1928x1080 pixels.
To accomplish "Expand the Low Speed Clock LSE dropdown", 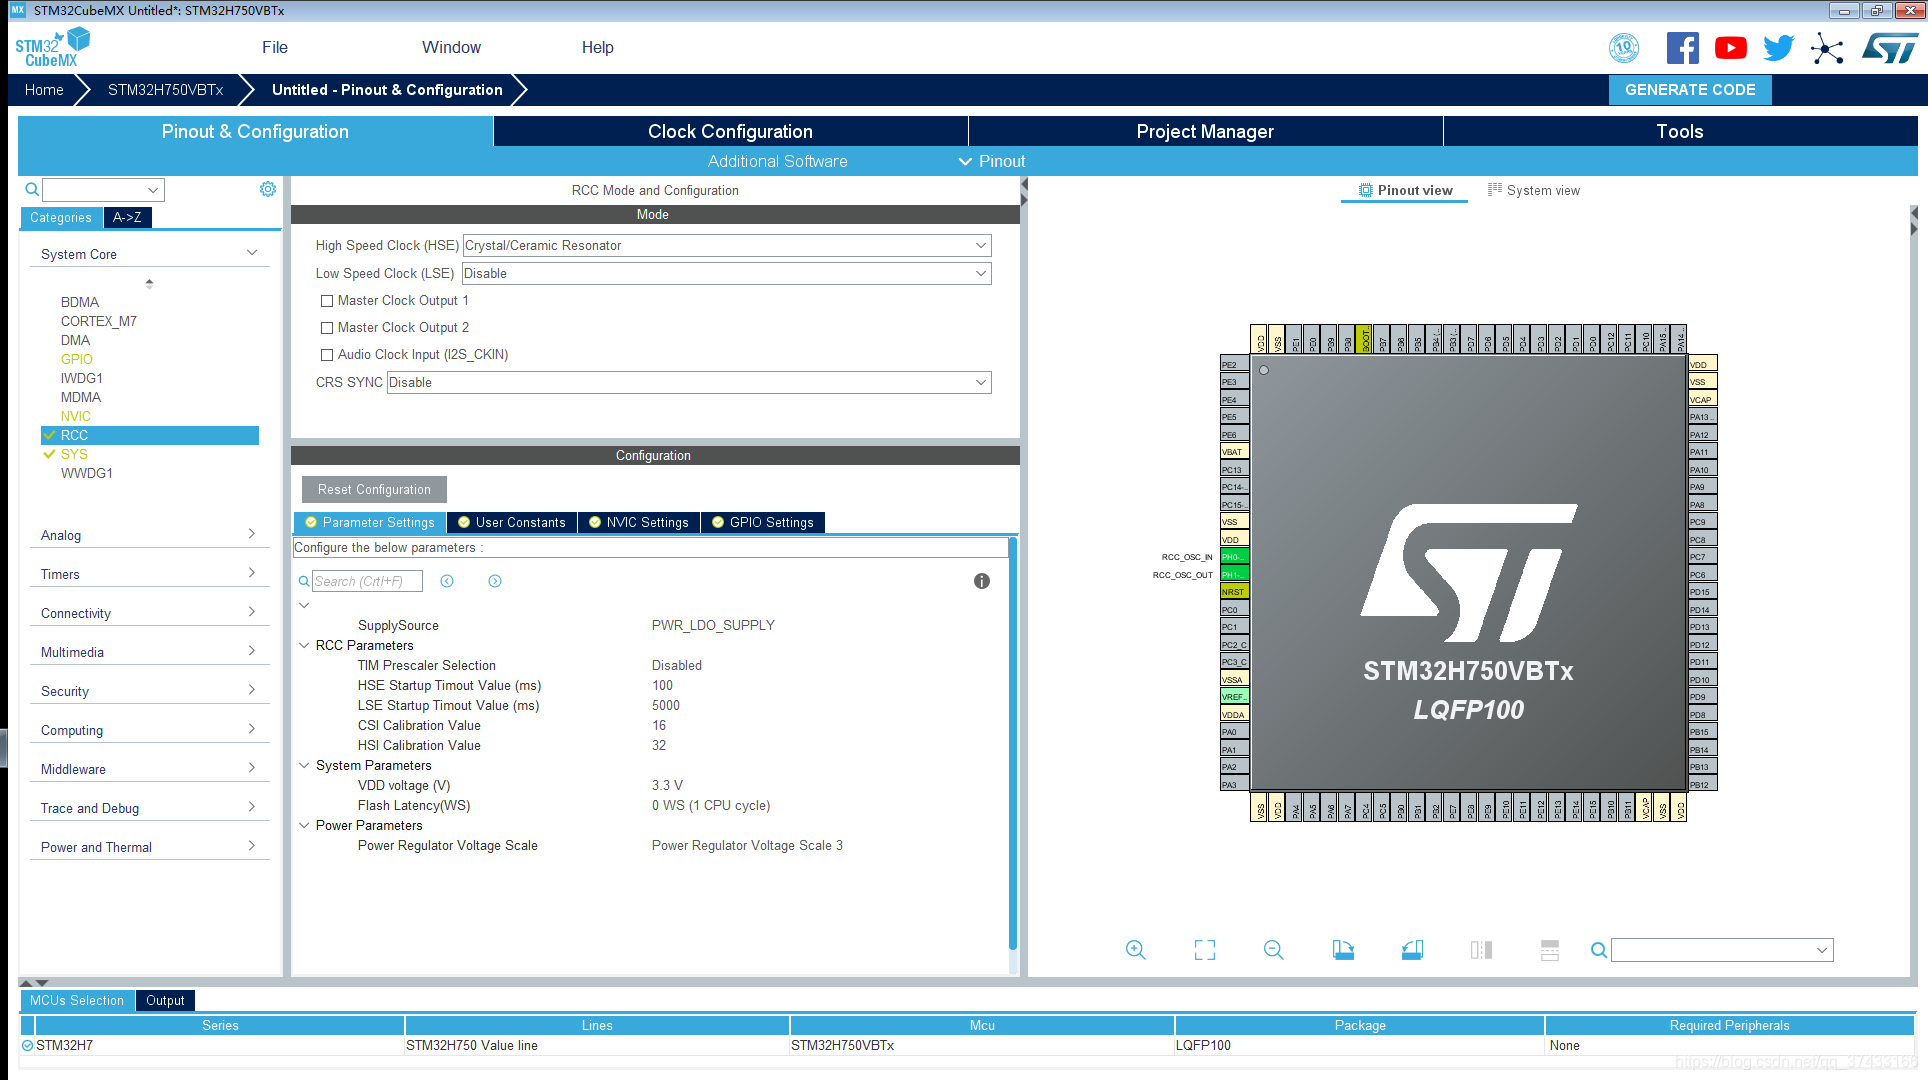I will (980, 273).
